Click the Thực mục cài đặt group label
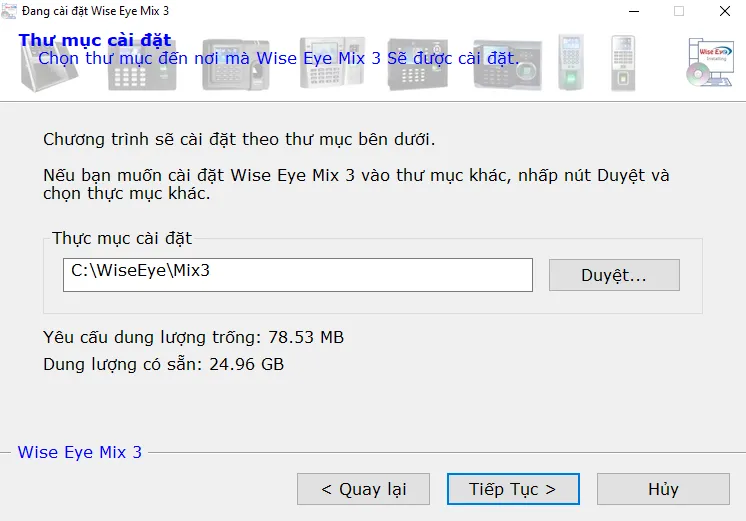 pyautogui.click(x=122, y=238)
